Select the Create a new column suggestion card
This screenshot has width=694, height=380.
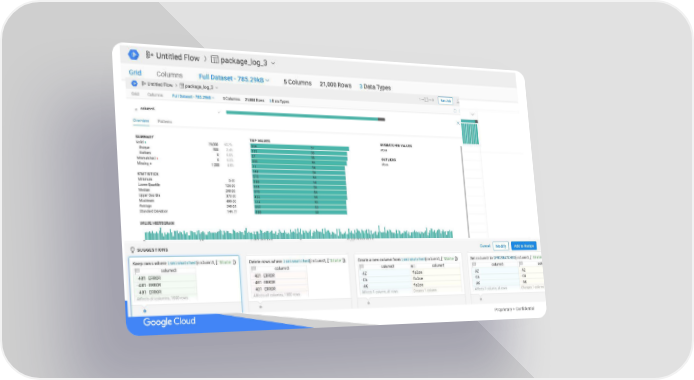click(409, 280)
